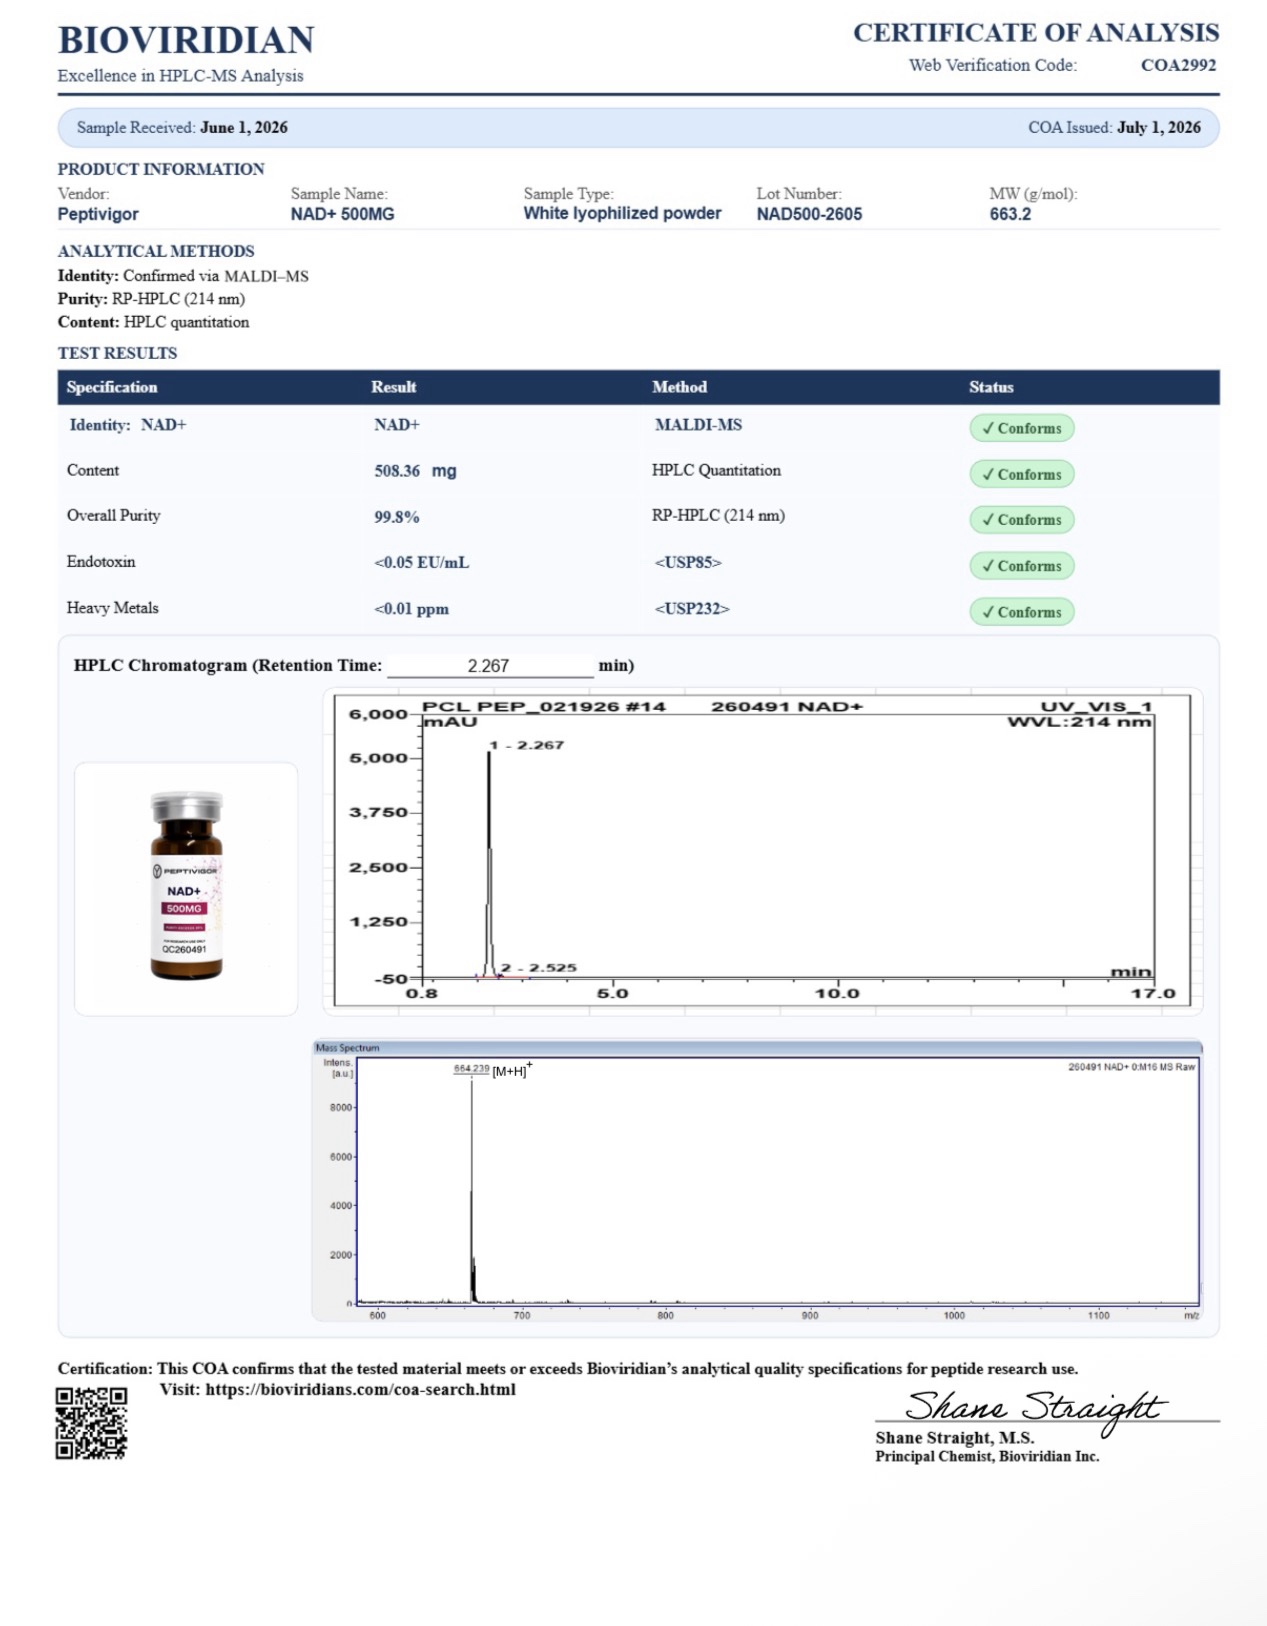Select the purity result 99.8%
1267x1626 pixels.
(397, 517)
